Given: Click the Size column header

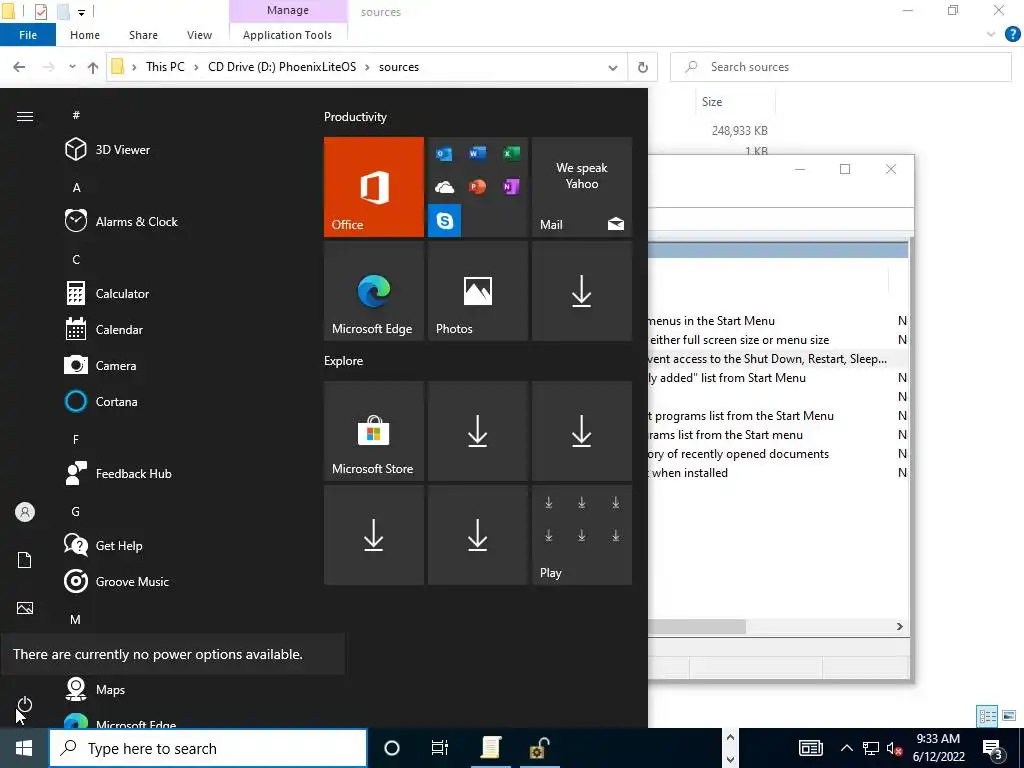Looking at the screenshot, I should 712,102.
